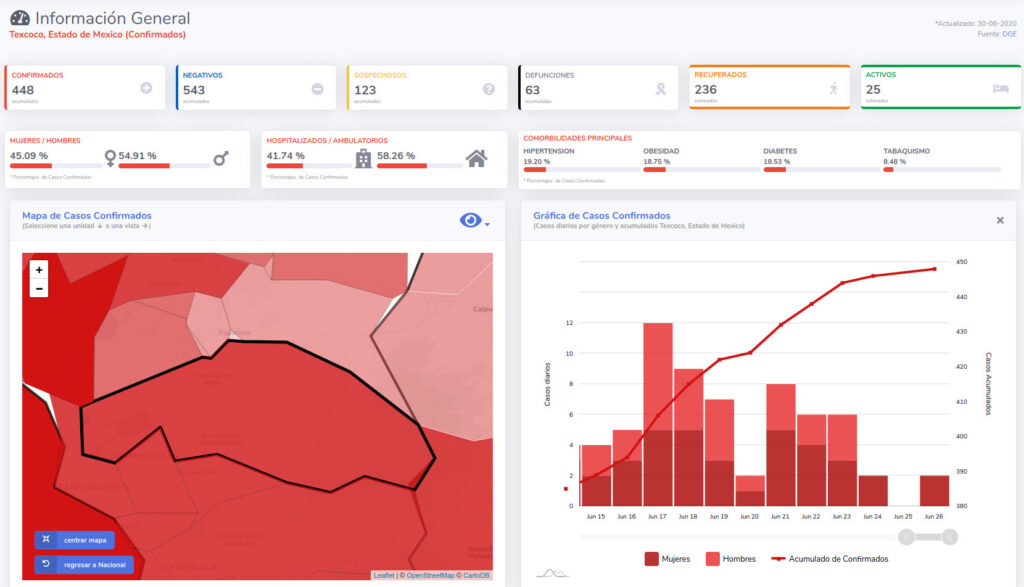Toggle the Hombres series in chart legend
1024x587 pixels.
(x=730, y=559)
